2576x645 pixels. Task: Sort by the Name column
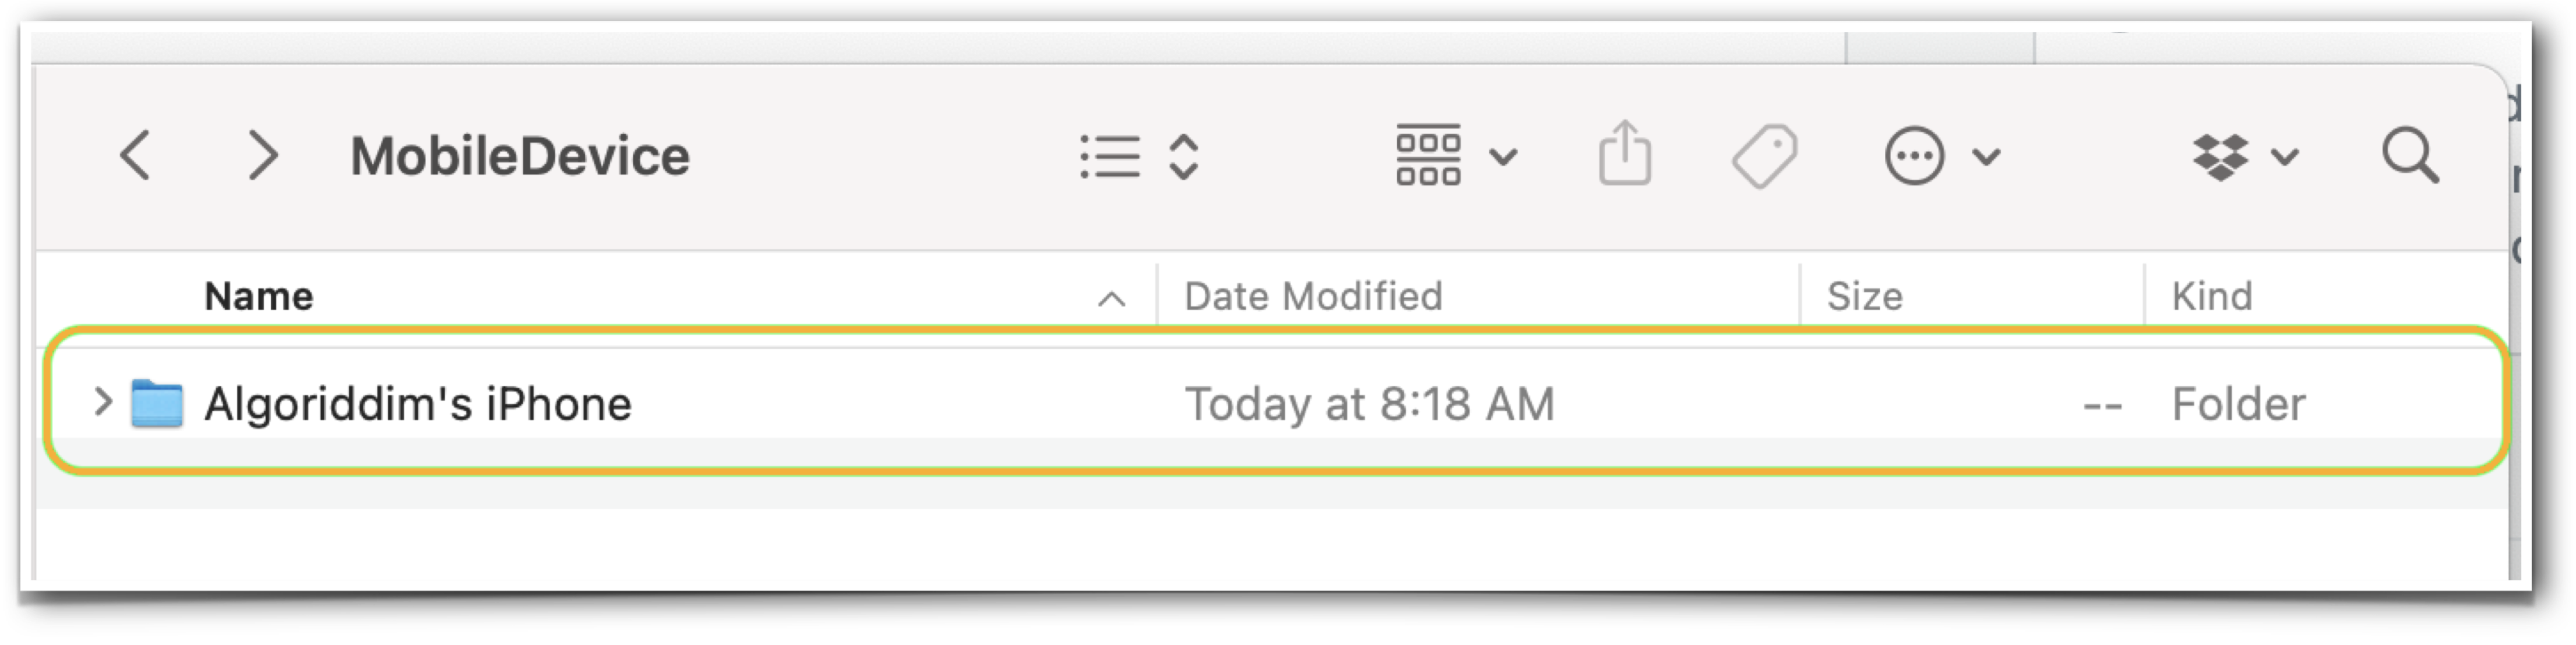[259, 296]
